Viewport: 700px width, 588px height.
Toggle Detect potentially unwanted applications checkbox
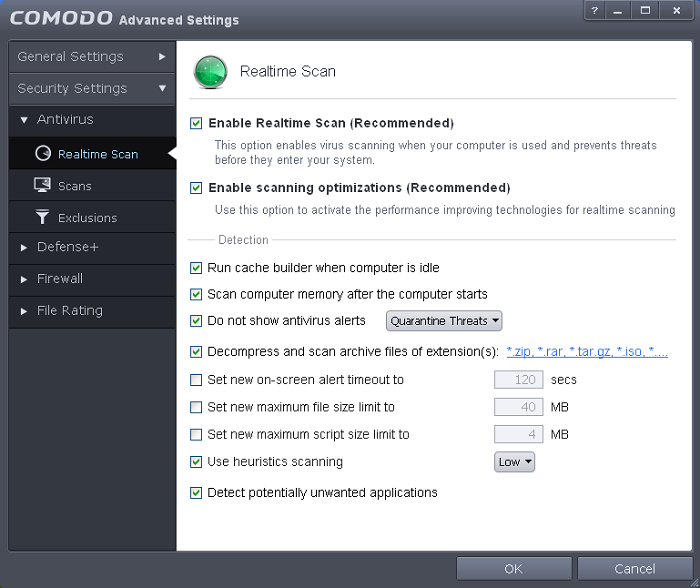pos(196,493)
